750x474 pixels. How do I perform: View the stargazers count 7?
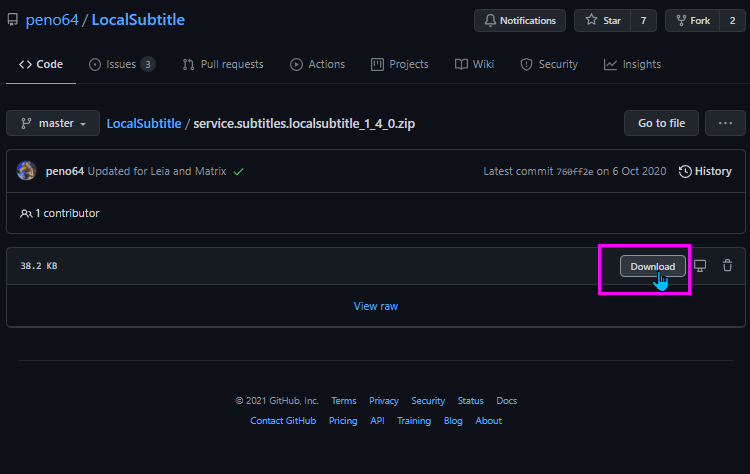click(x=643, y=21)
